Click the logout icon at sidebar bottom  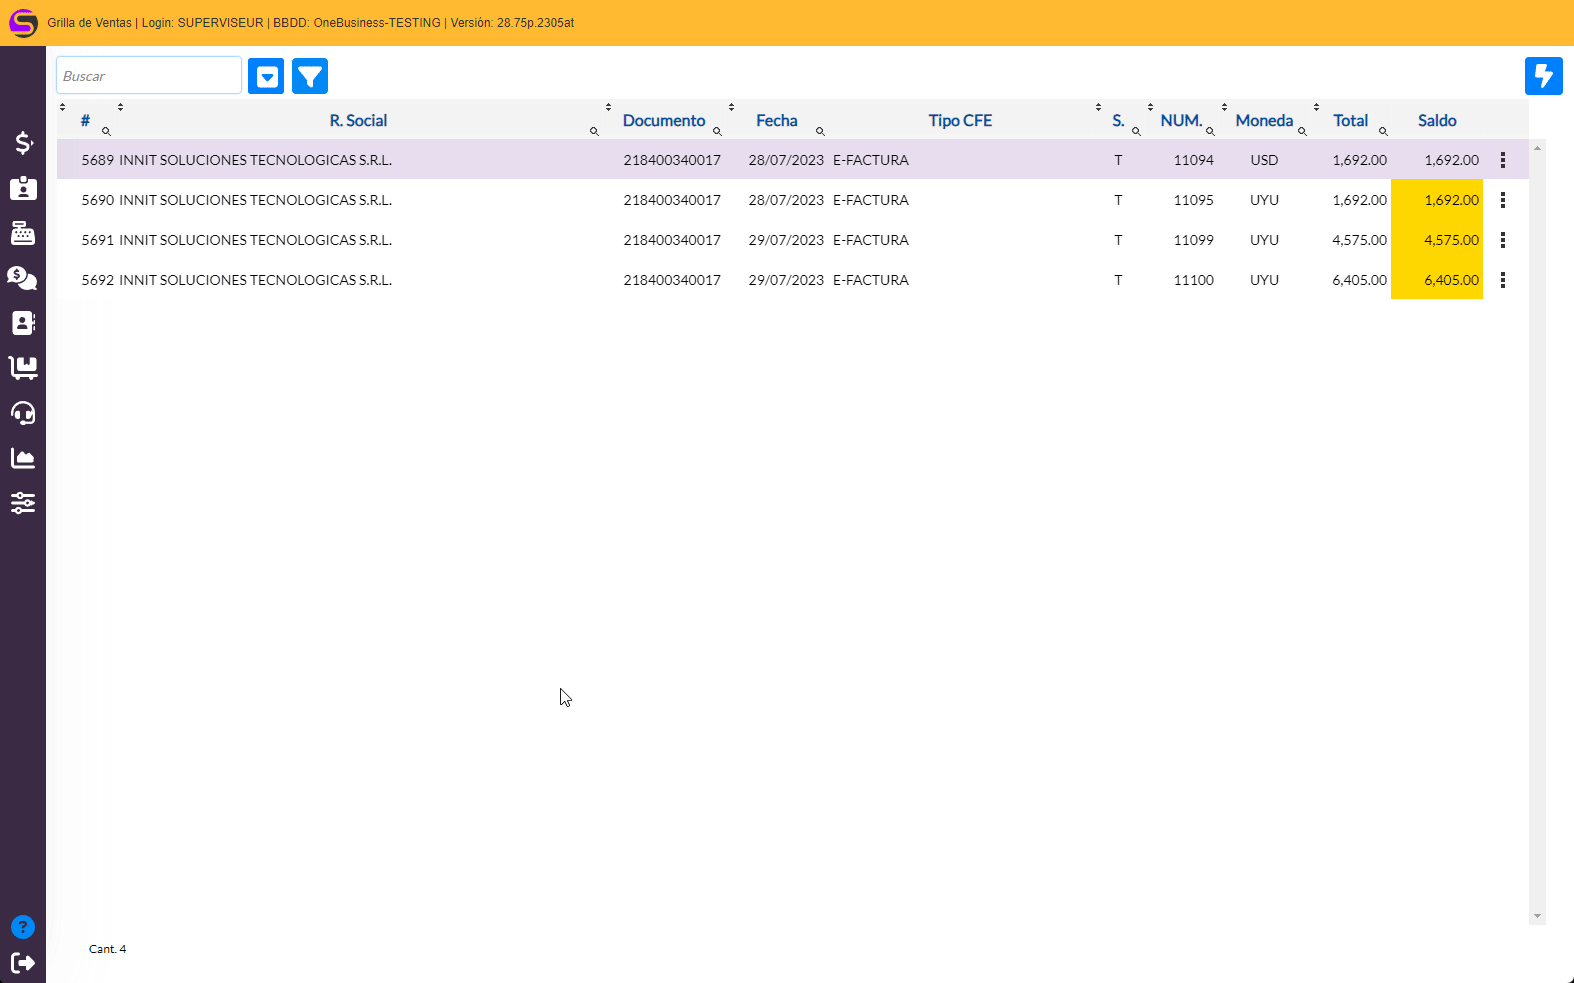(x=23, y=963)
